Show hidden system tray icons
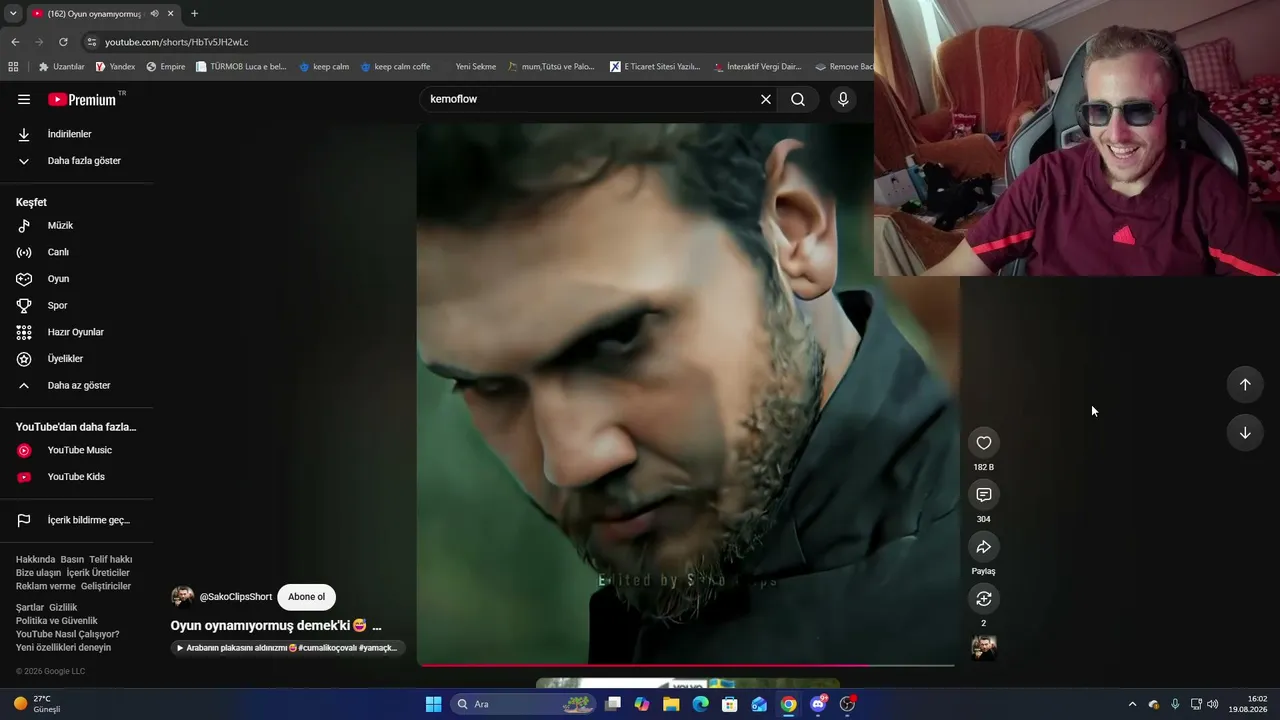Image resolution: width=1280 pixels, height=720 pixels. 1132,704
